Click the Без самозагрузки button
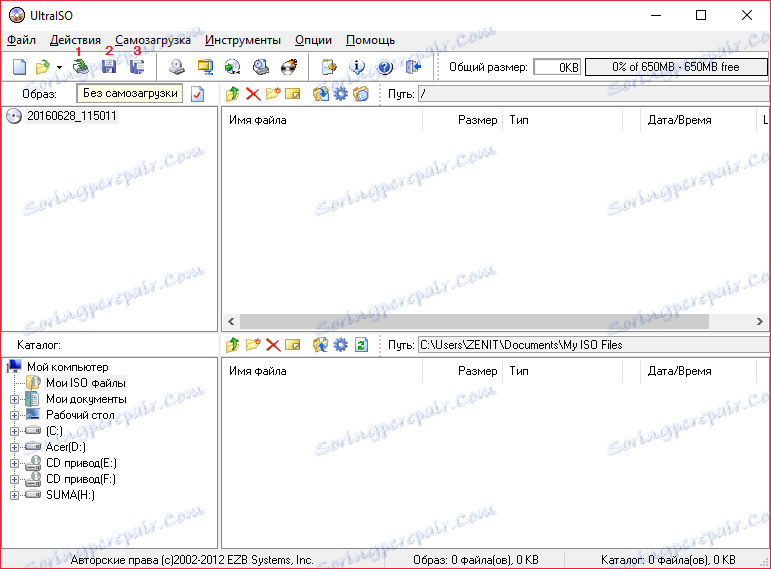The height and width of the screenshot is (569, 771). (x=130, y=93)
